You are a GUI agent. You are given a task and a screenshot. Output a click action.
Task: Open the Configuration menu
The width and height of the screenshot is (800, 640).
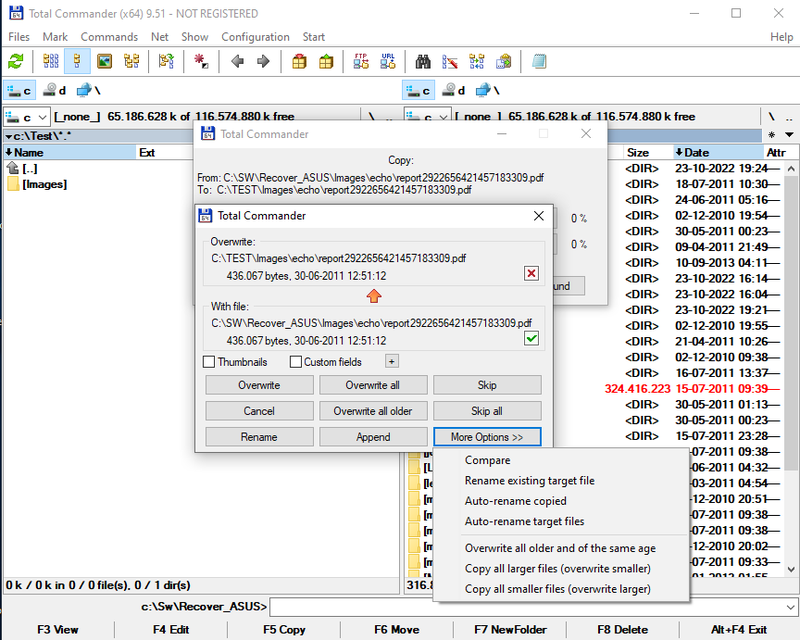pyautogui.click(x=255, y=37)
